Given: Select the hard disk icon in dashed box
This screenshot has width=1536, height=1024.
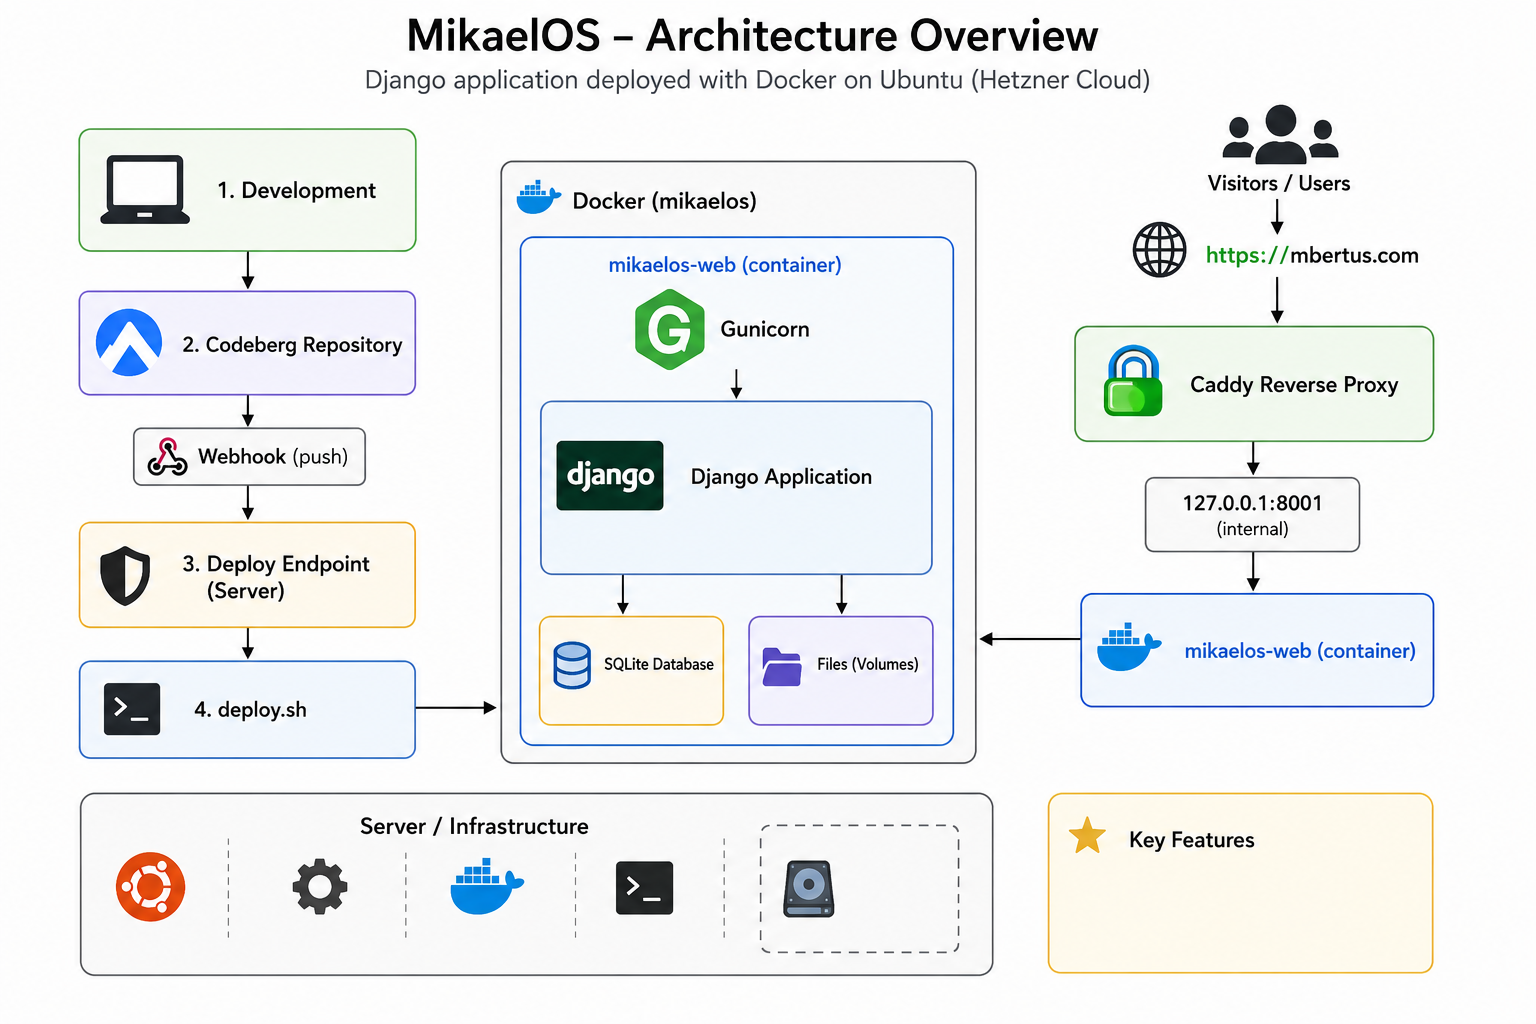Looking at the screenshot, I should (809, 889).
